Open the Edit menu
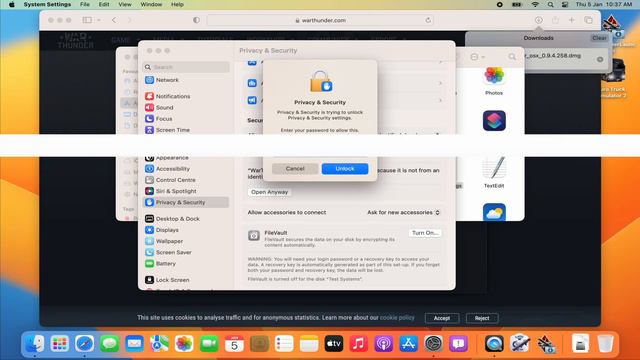This screenshot has width=640, height=360. point(104,4)
